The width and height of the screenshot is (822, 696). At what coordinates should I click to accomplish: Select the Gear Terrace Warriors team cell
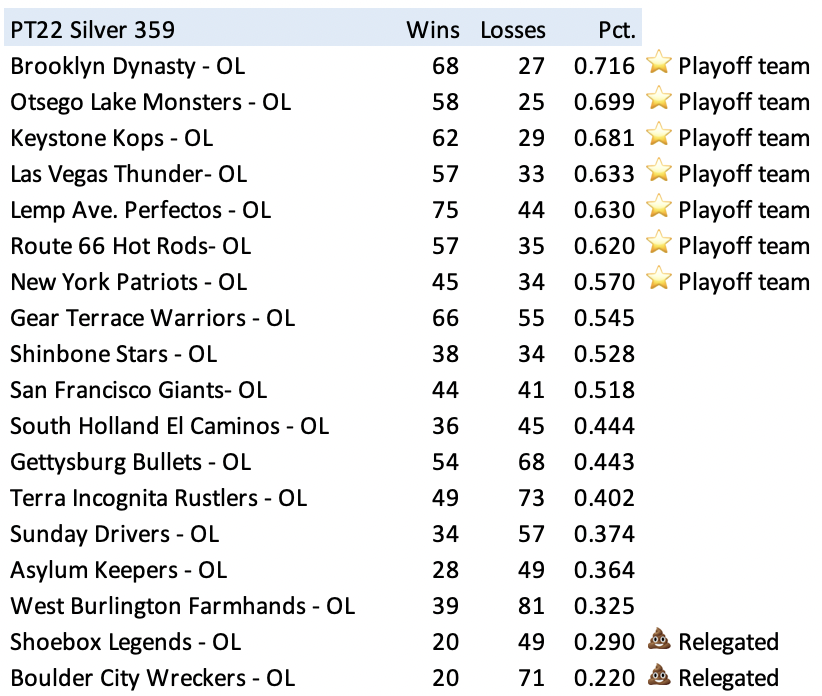click(152, 318)
